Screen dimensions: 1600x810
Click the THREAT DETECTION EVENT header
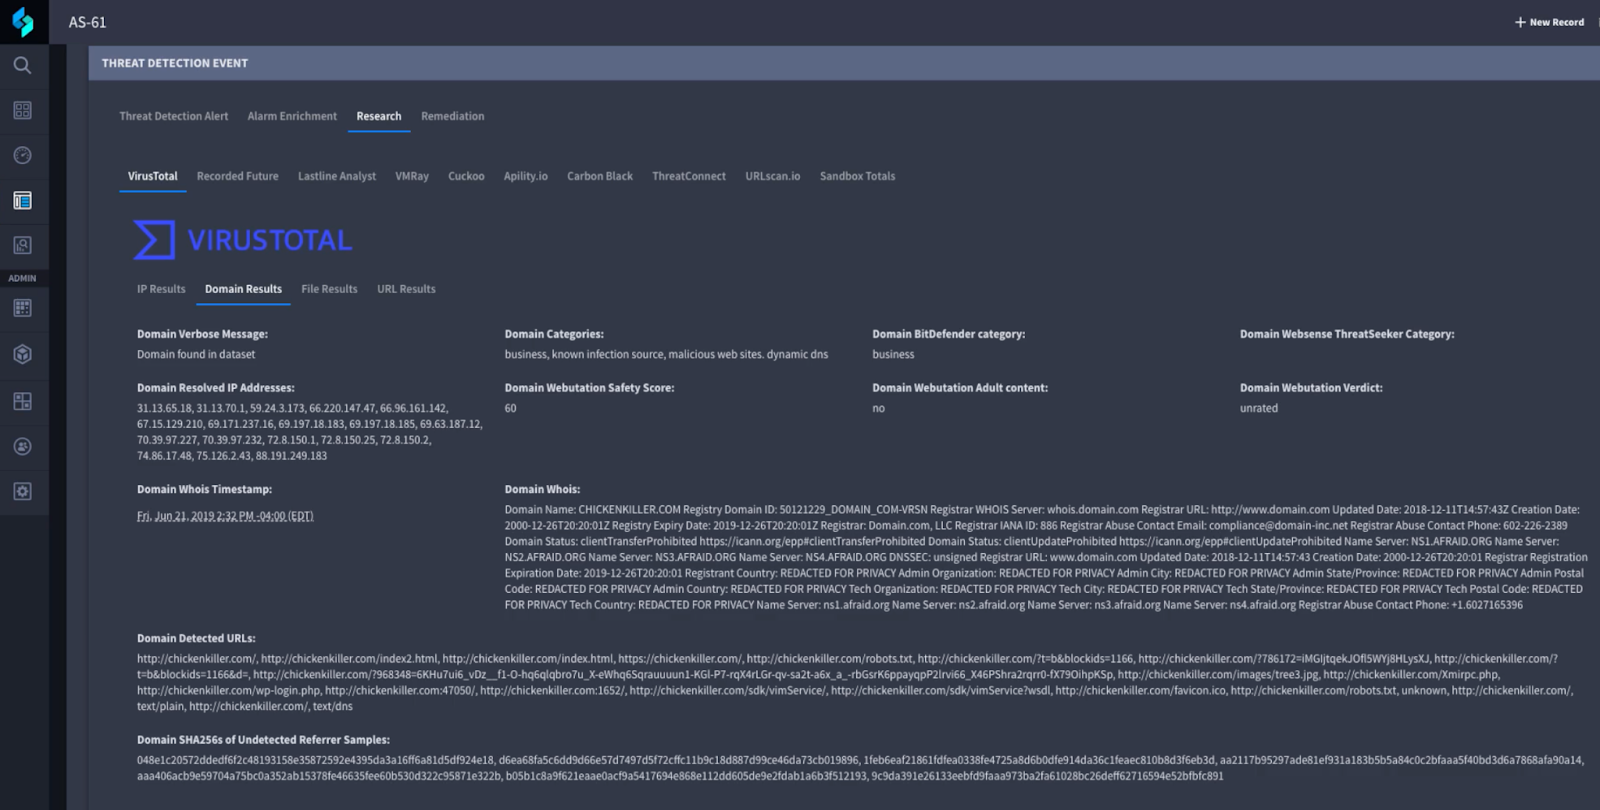[175, 63]
